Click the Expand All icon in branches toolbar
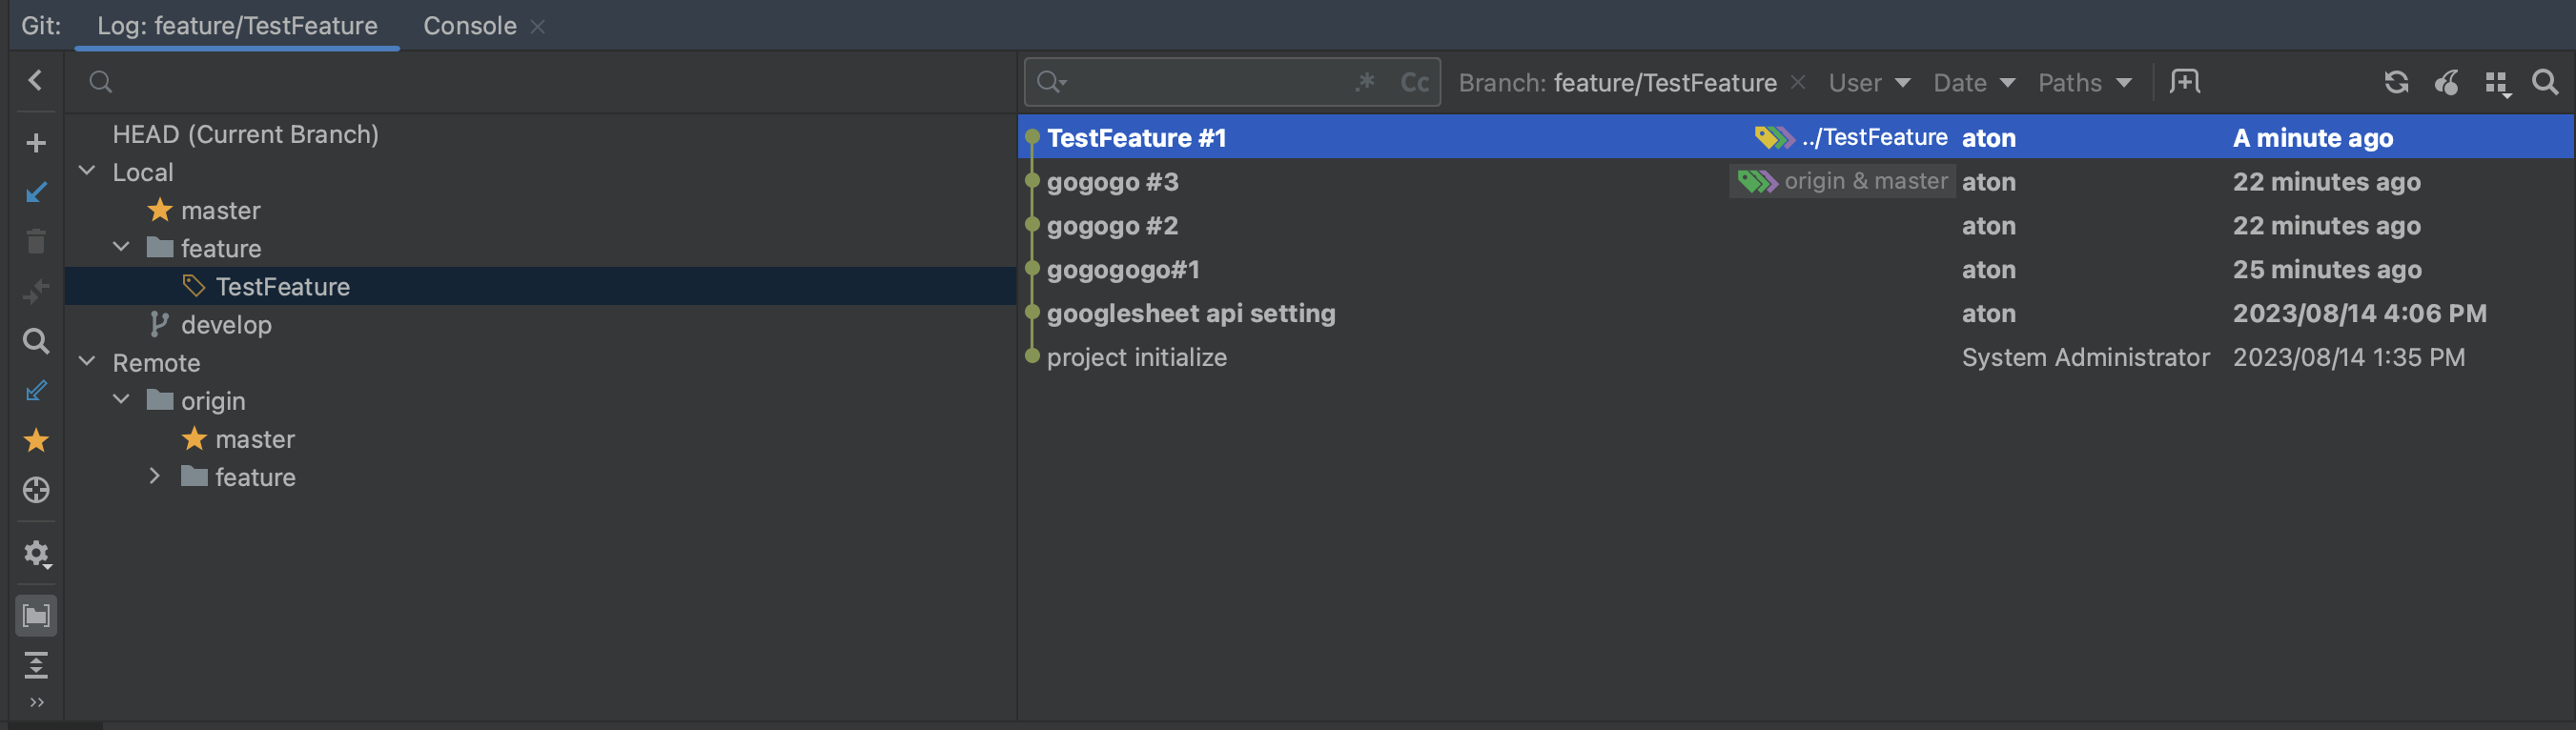Screen dimensions: 2576x730 pos(36,665)
